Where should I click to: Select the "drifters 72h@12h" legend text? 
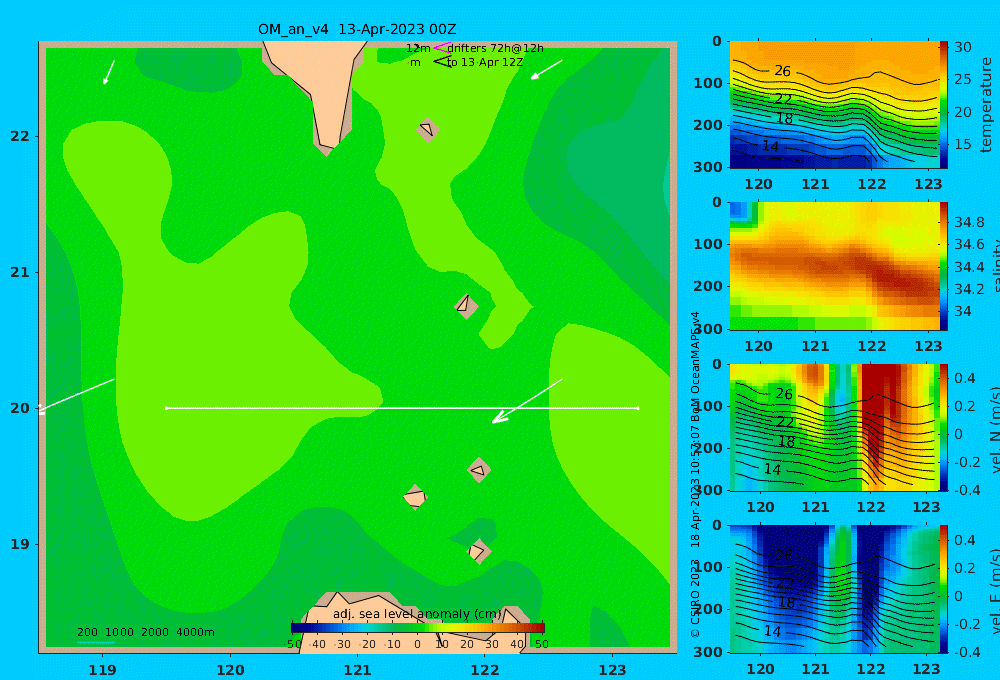(495, 48)
